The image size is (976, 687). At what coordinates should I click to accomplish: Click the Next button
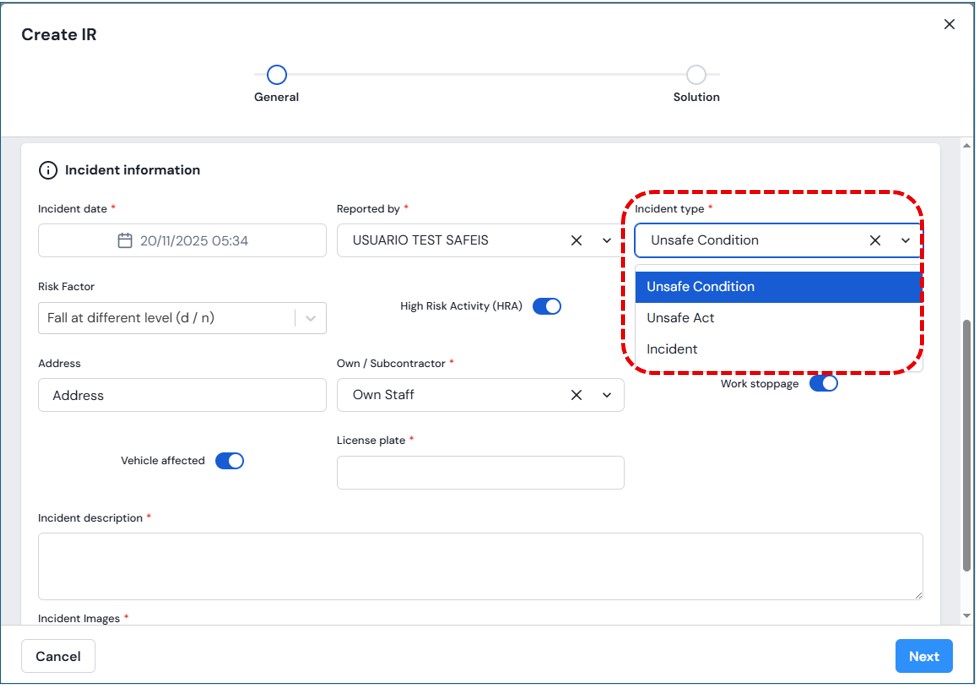coord(923,657)
